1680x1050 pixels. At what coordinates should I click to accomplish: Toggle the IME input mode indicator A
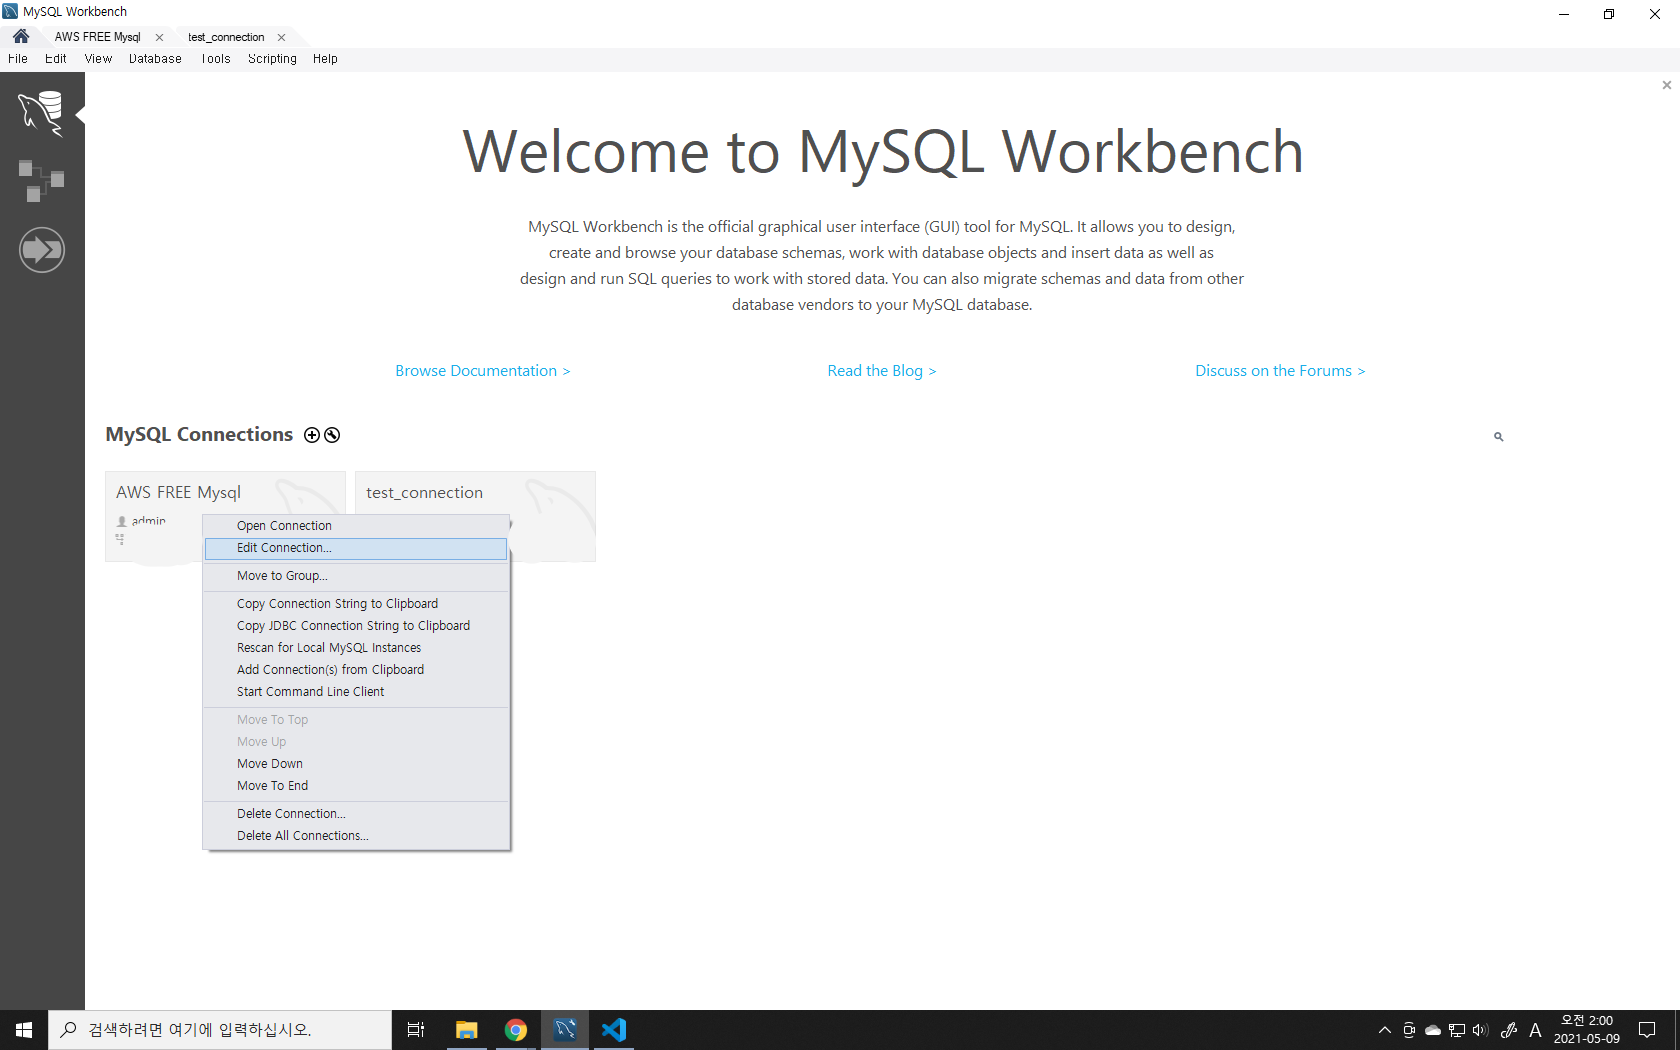(x=1535, y=1030)
